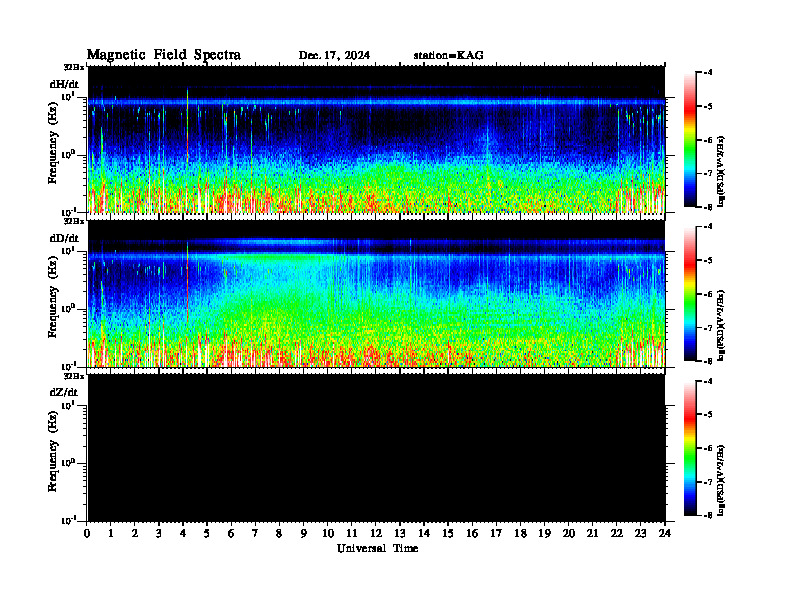Click the PSD units label beside dH/dt color bar
Image resolution: width=792 pixels, height=612 pixels.
click(721, 172)
